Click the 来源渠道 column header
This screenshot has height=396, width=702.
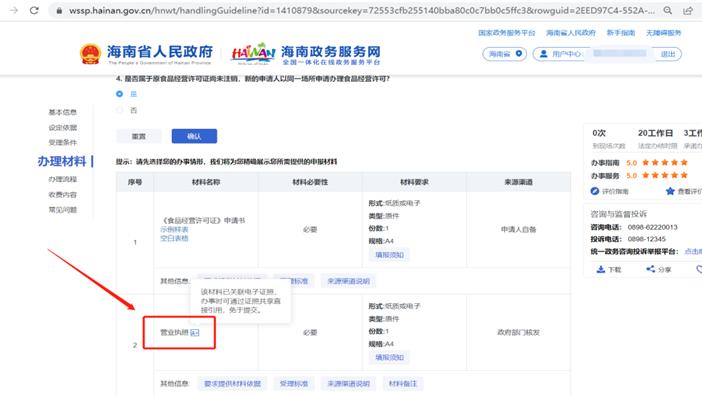click(518, 182)
